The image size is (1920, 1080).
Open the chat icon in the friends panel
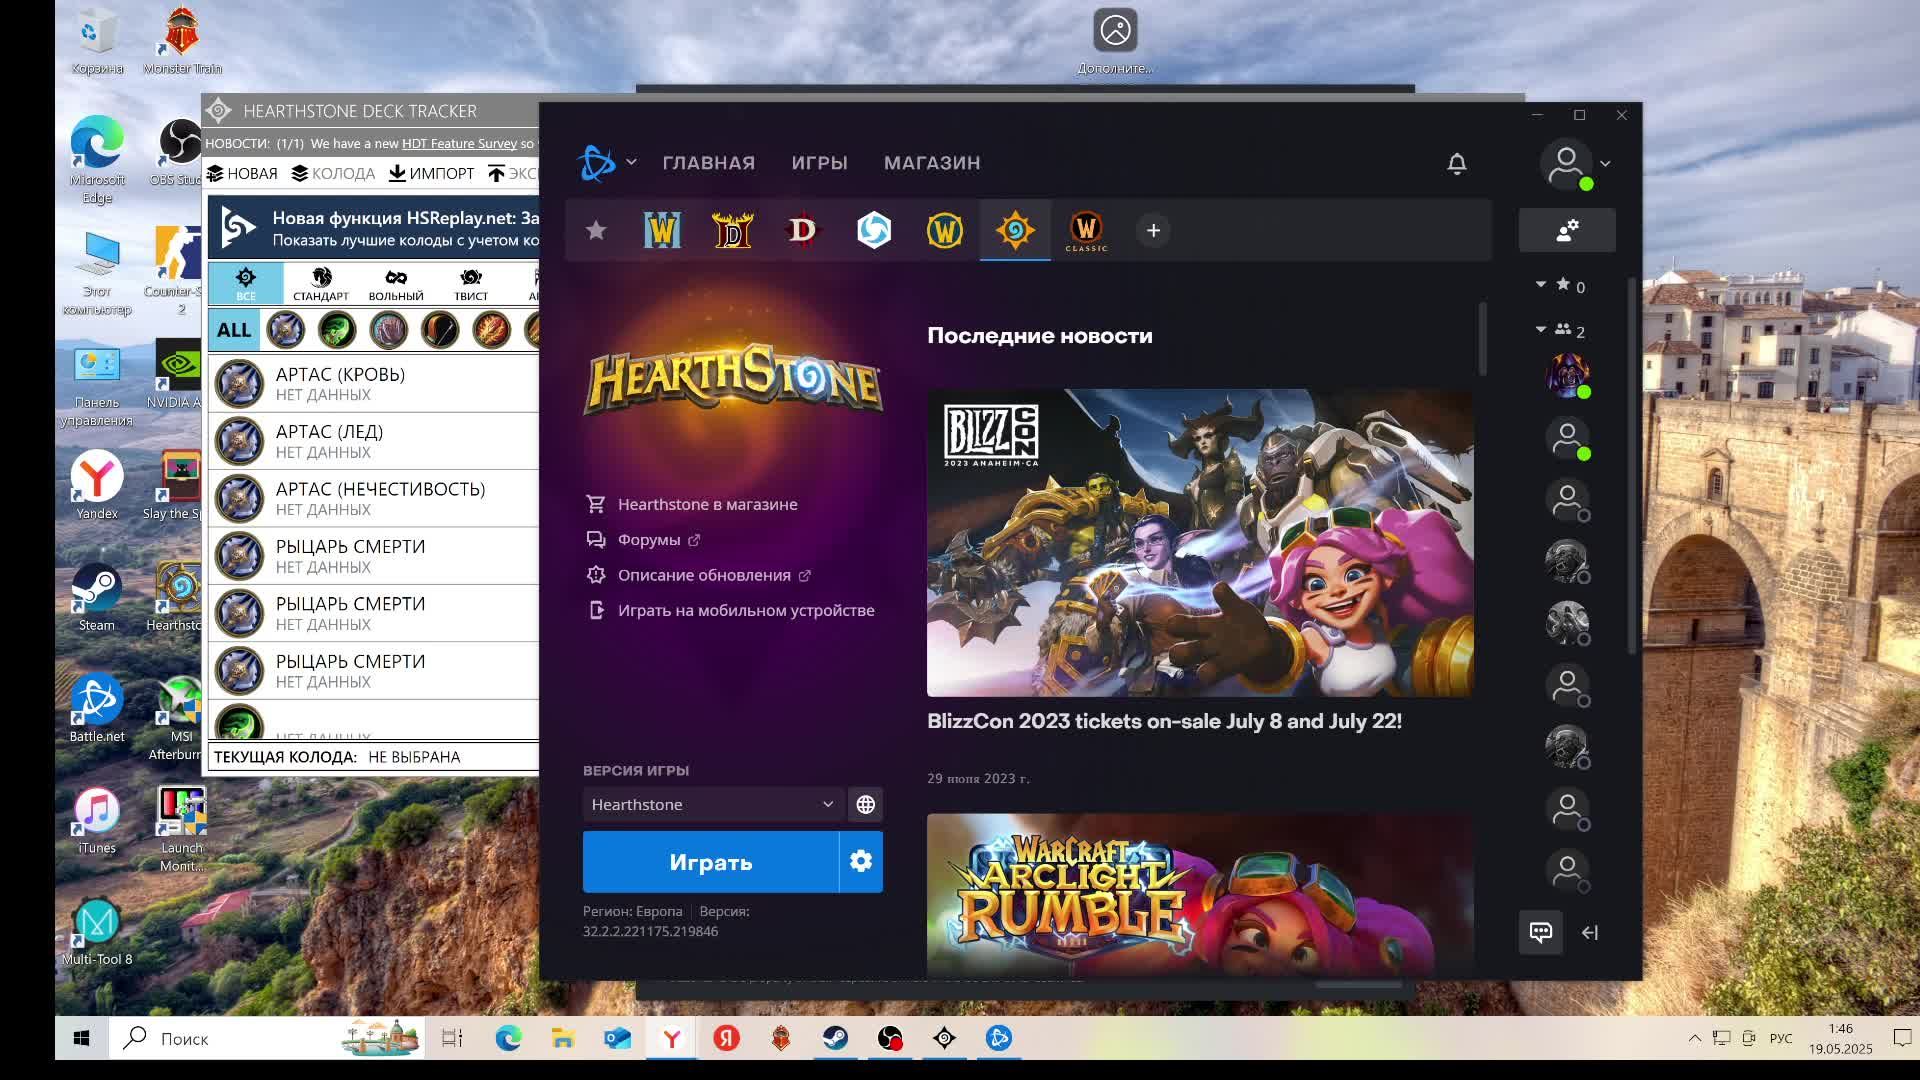pos(1541,932)
